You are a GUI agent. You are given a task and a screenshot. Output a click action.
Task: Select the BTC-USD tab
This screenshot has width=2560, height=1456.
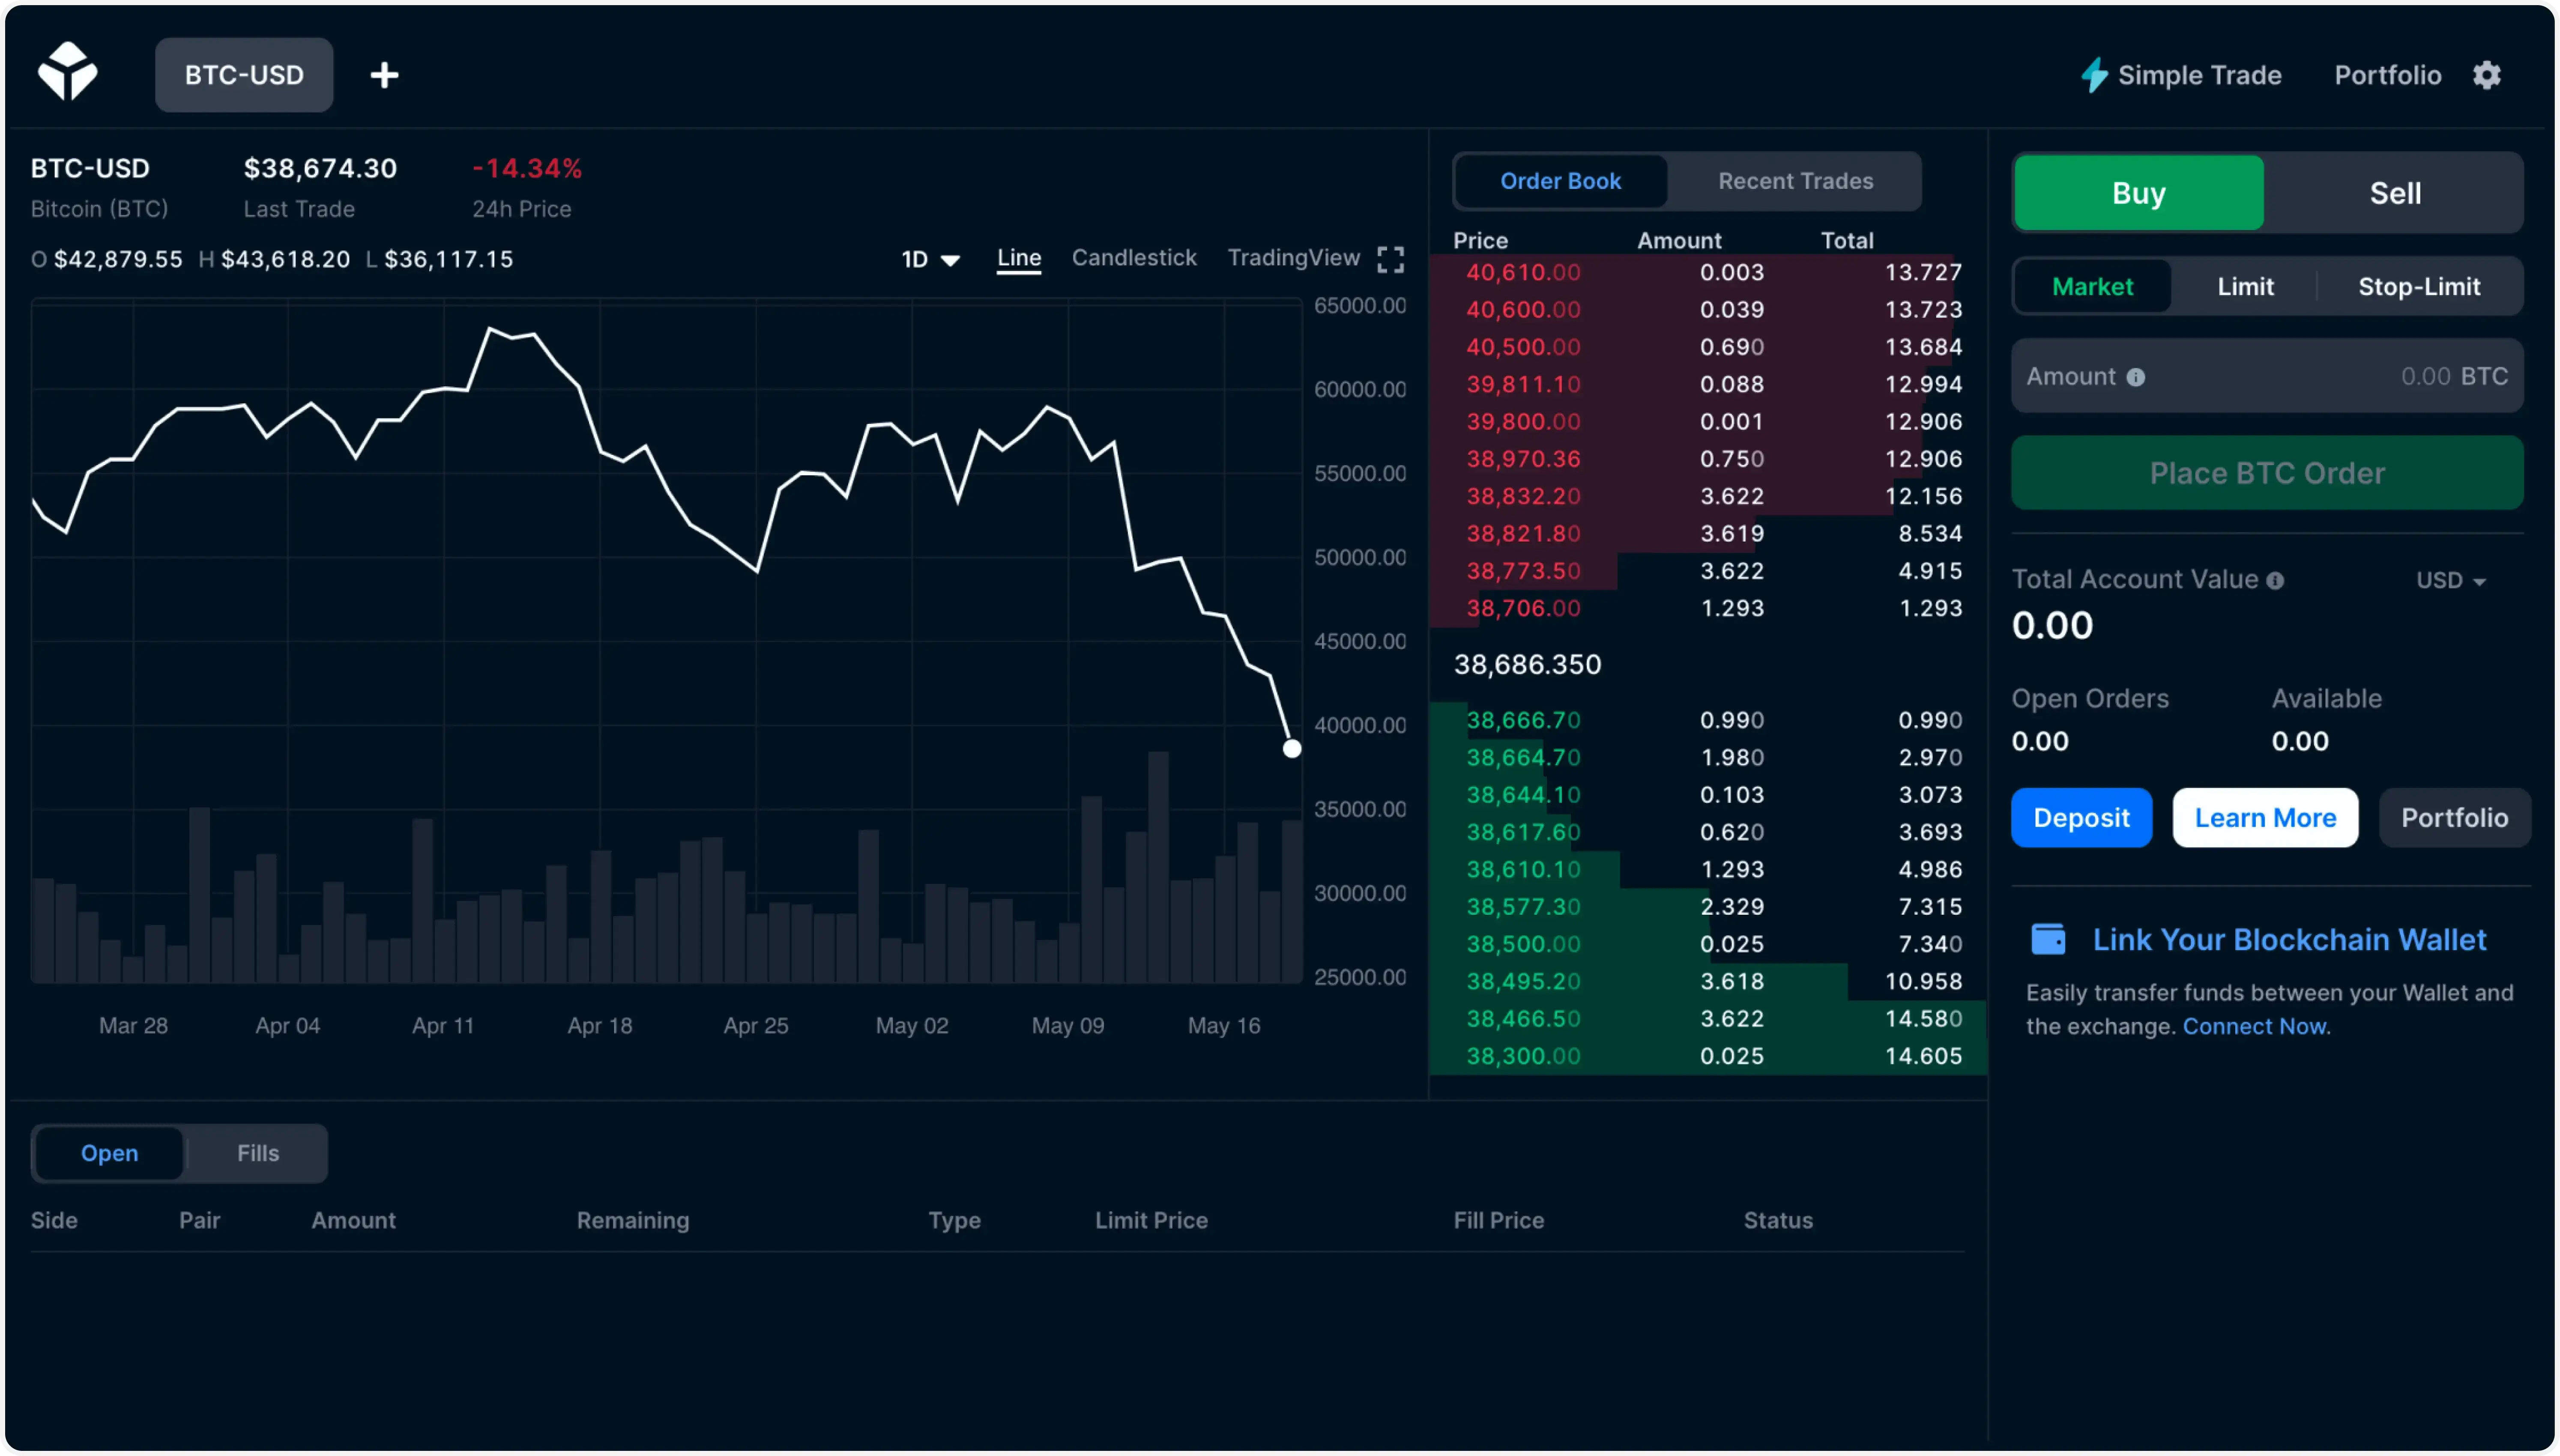pos(244,75)
